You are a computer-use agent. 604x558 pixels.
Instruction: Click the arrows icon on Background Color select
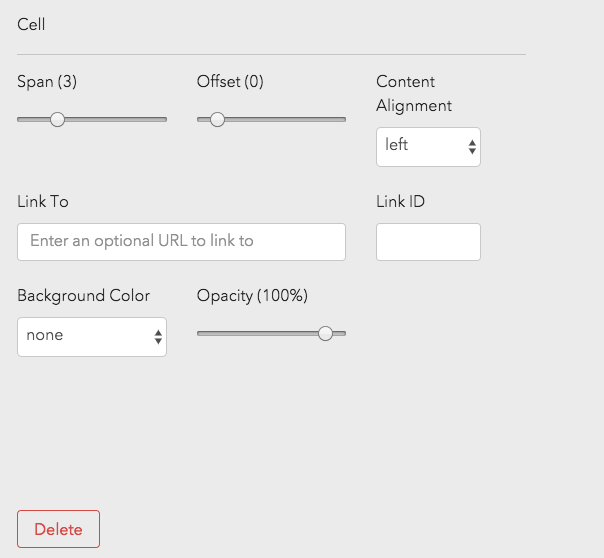[158, 337]
